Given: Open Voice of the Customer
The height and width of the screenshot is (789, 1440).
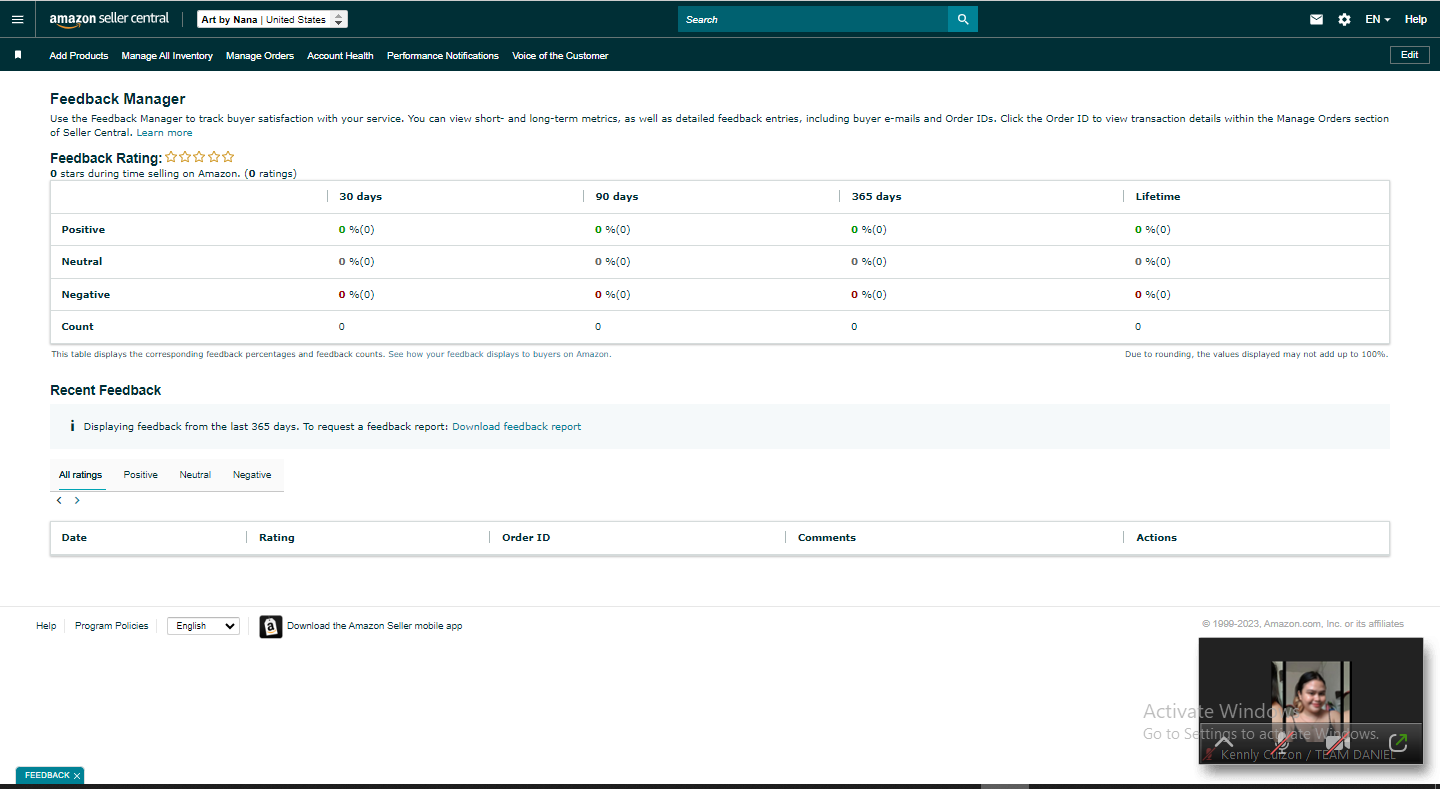Looking at the screenshot, I should (560, 56).
